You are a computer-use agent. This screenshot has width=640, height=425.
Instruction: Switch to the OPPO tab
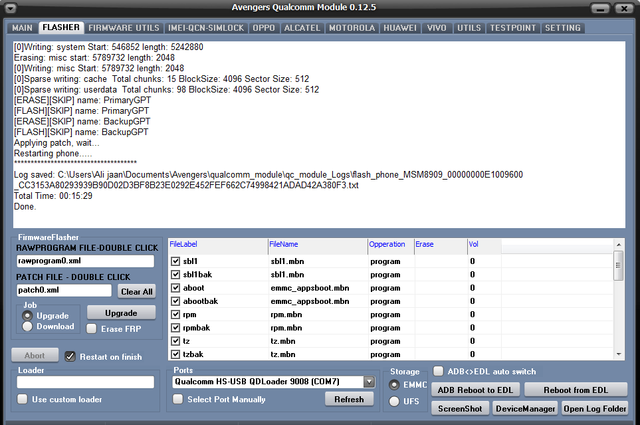point(264,28)
